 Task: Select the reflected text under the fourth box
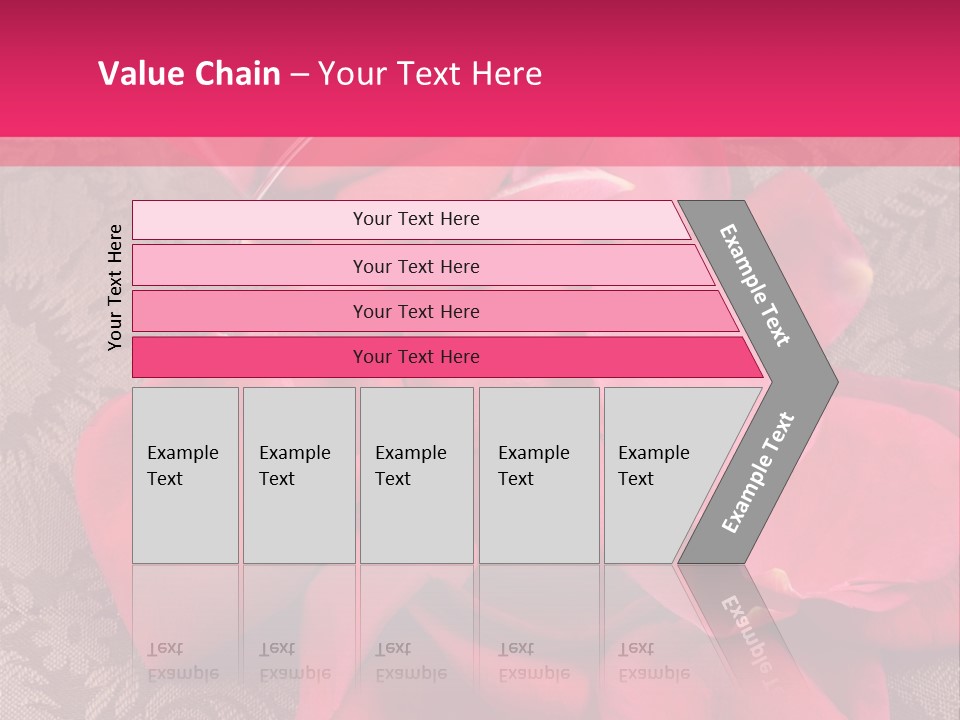tap(534, 661)
